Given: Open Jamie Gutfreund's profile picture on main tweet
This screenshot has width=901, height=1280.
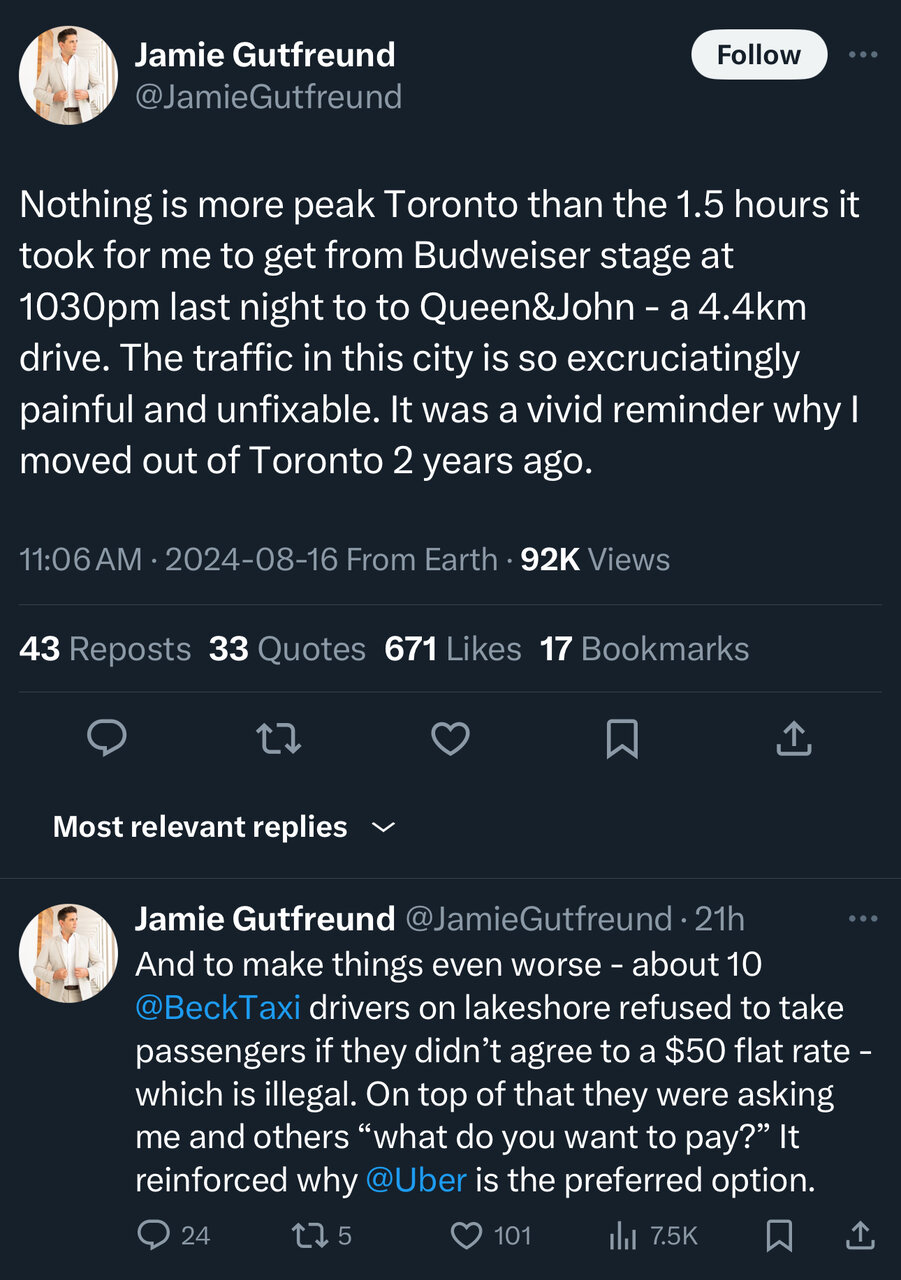Looking at the screenshot, I should [69, 76].
